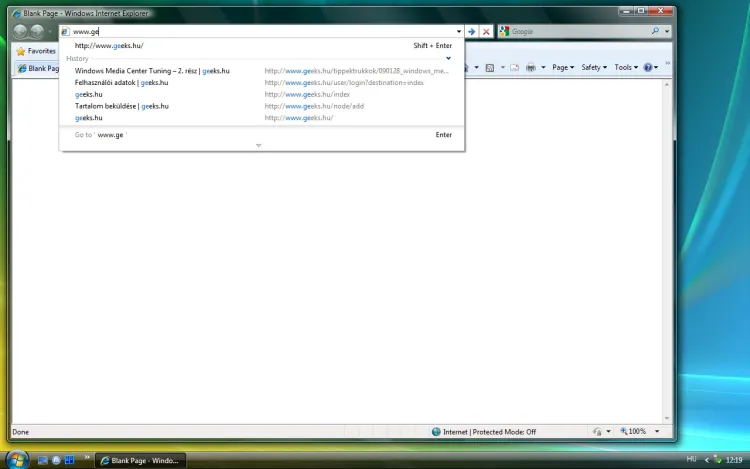The image size is (750, 469).
Task: Select 'Felhasználói adatok' history suggestion
Action: tap(121, 83)
